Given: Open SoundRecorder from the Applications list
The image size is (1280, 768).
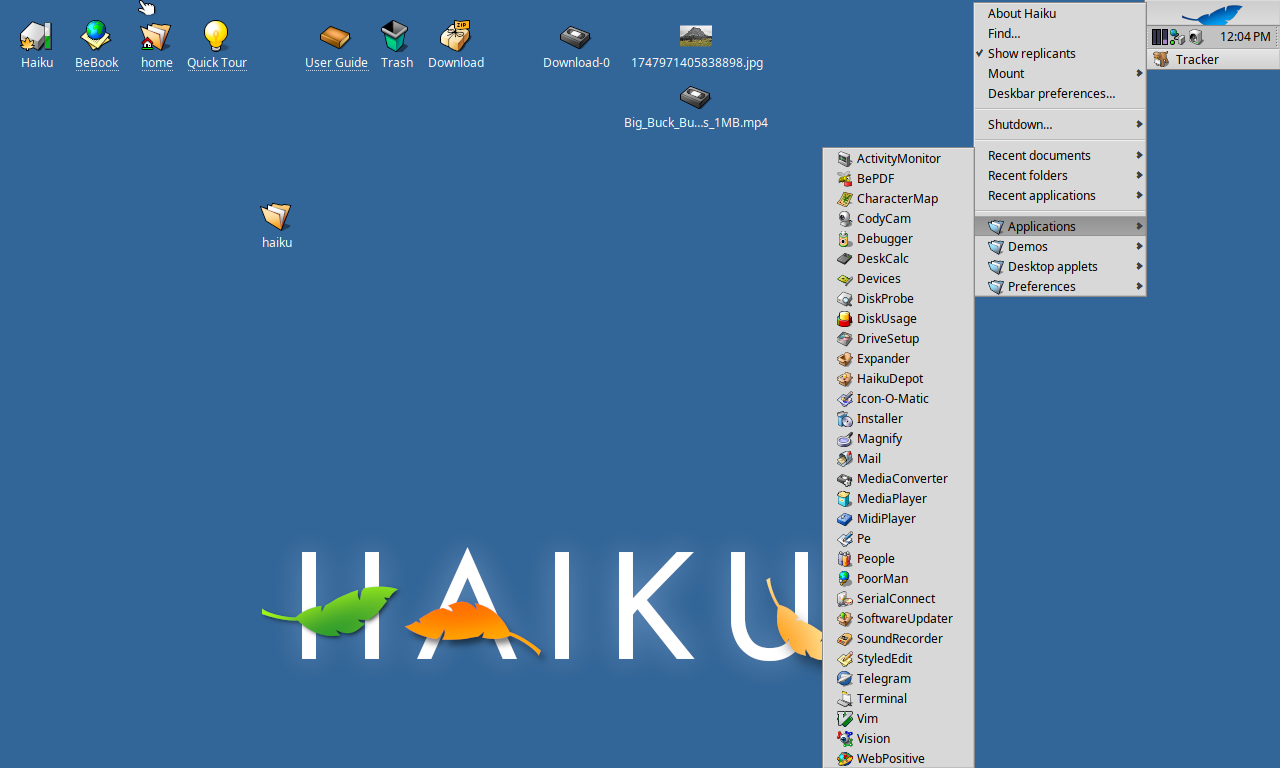Looking at the screenshot, I should point(898,638).
